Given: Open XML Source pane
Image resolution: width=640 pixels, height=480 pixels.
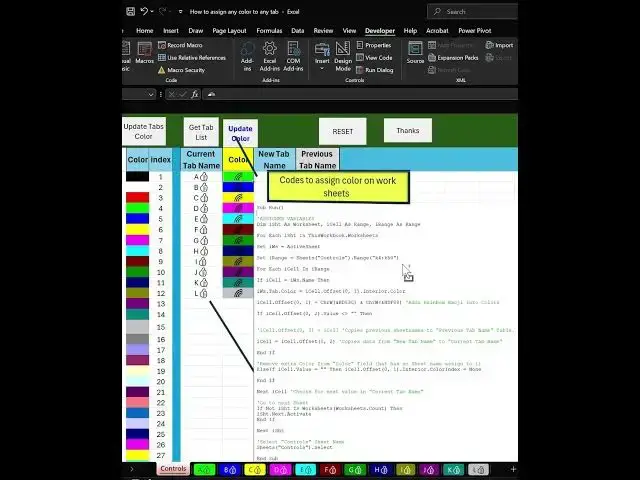Looking at the screenshot, I should (x=415, y=53).
